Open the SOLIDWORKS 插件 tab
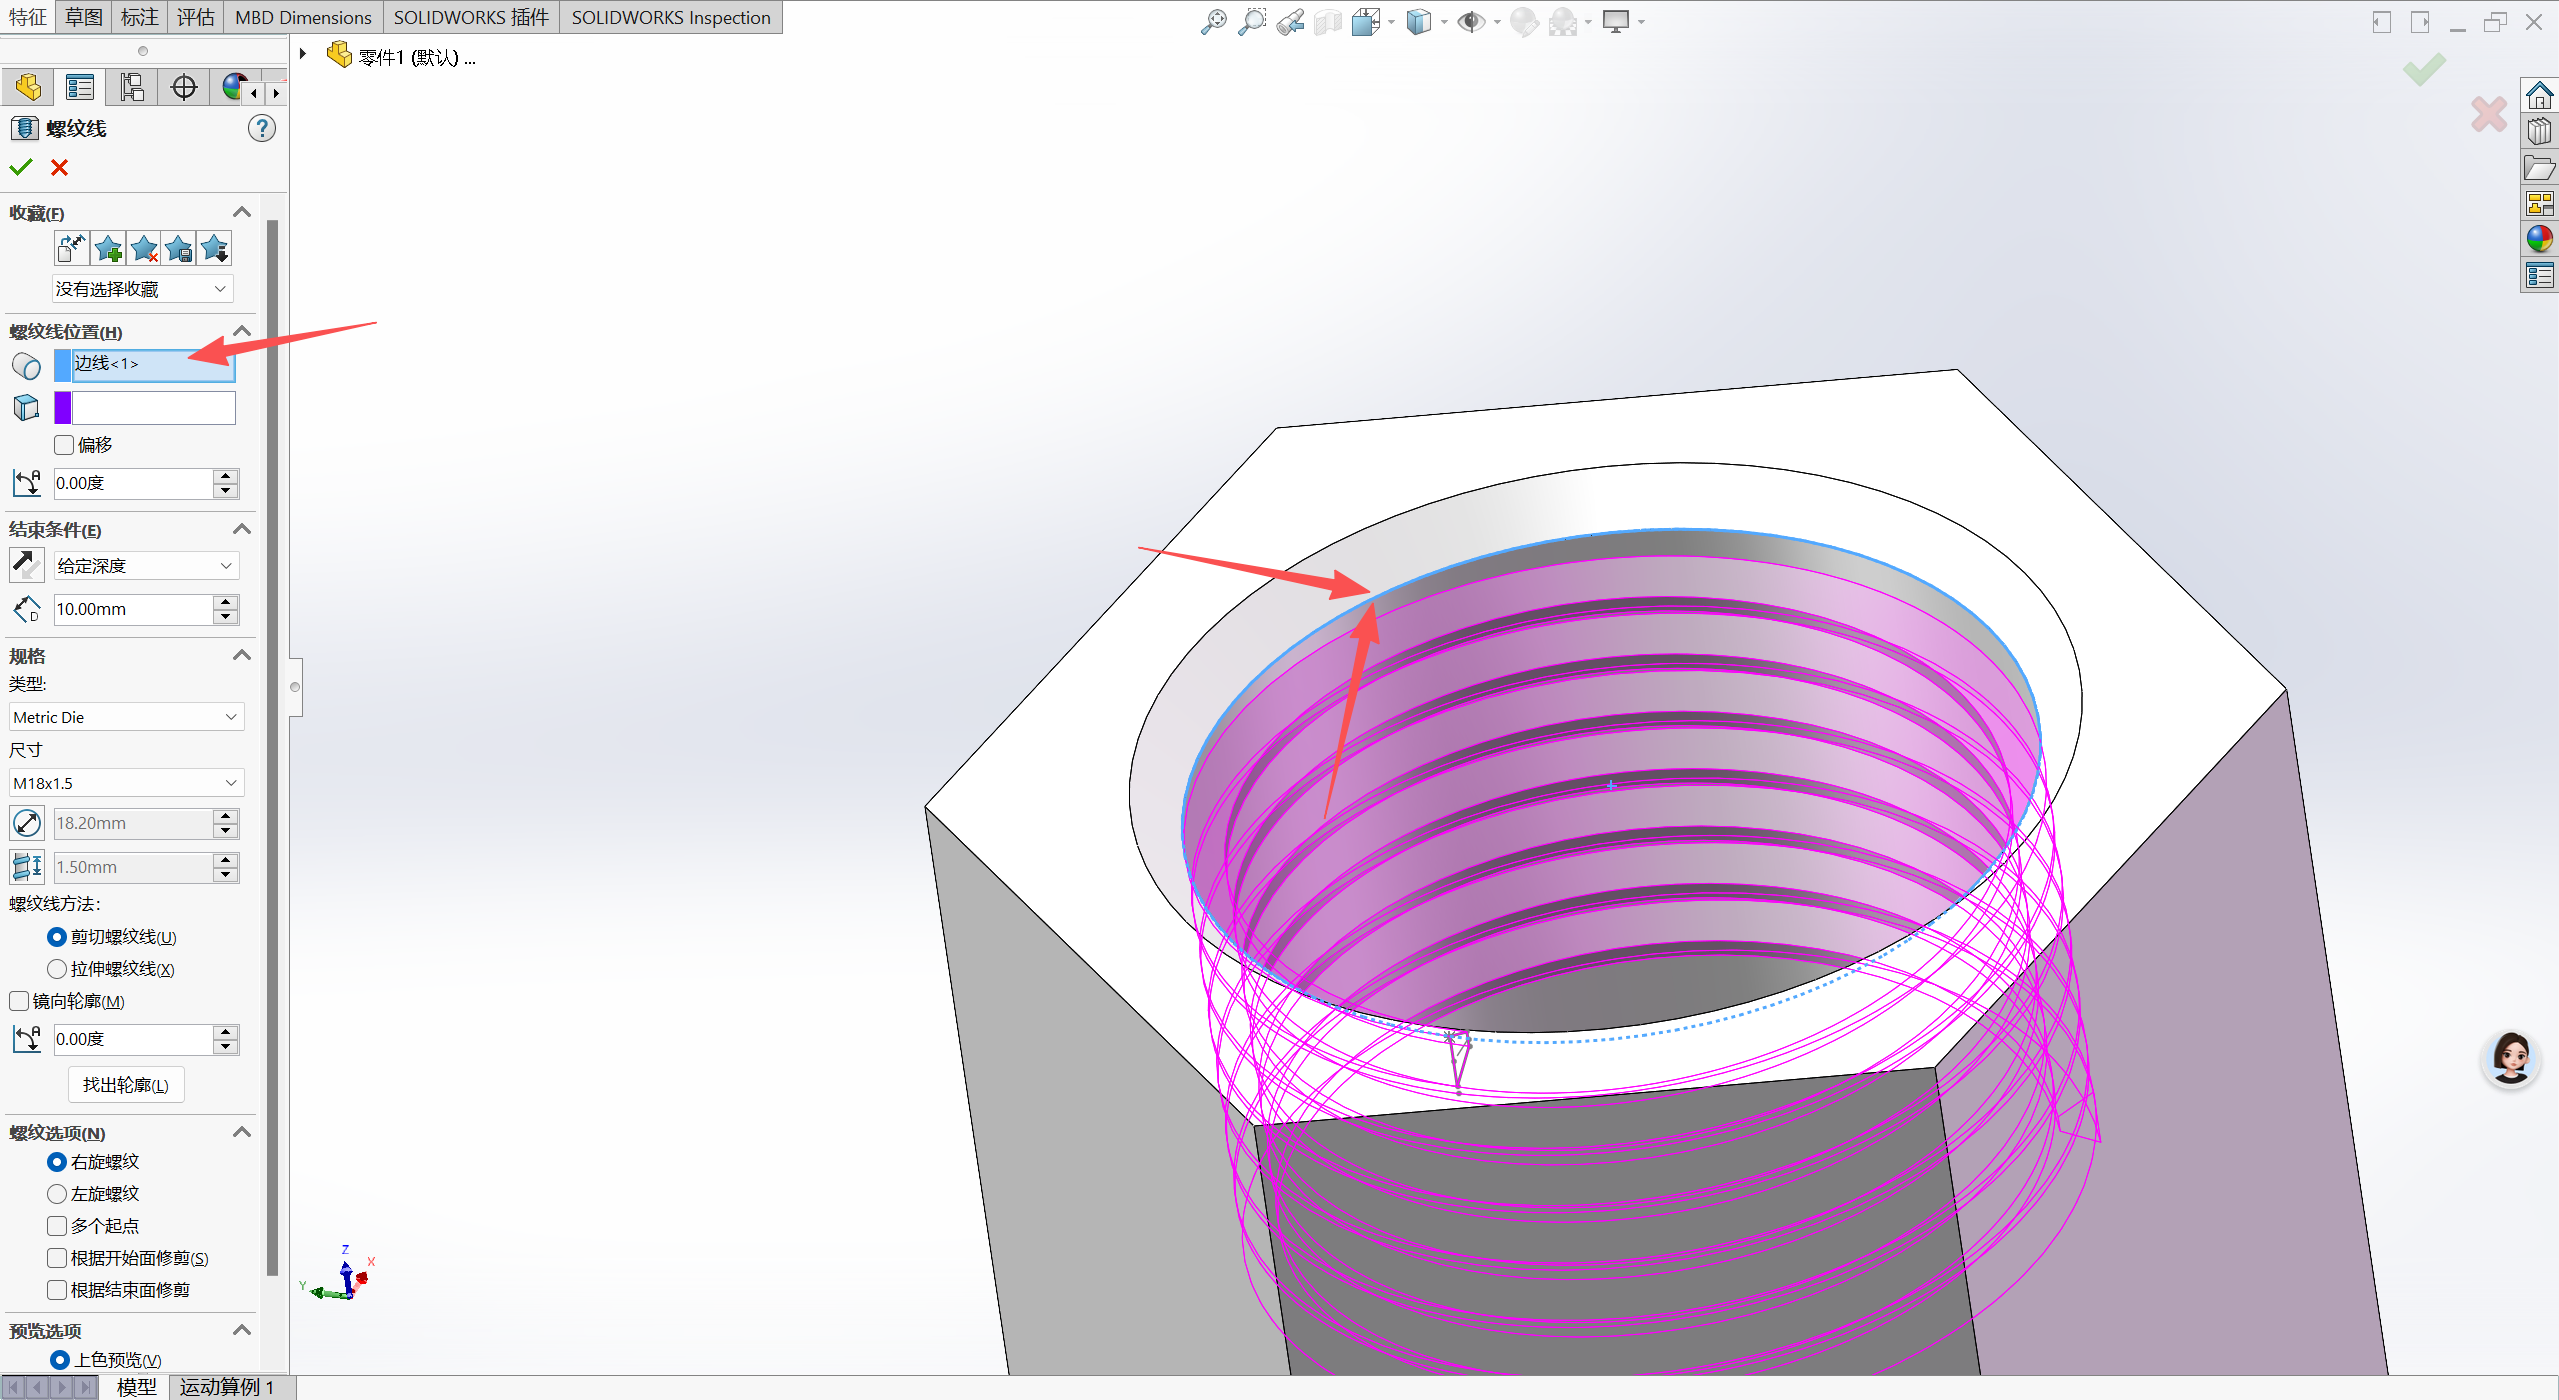Viewport: 2559px width, 1400px height. coord(471,17)
